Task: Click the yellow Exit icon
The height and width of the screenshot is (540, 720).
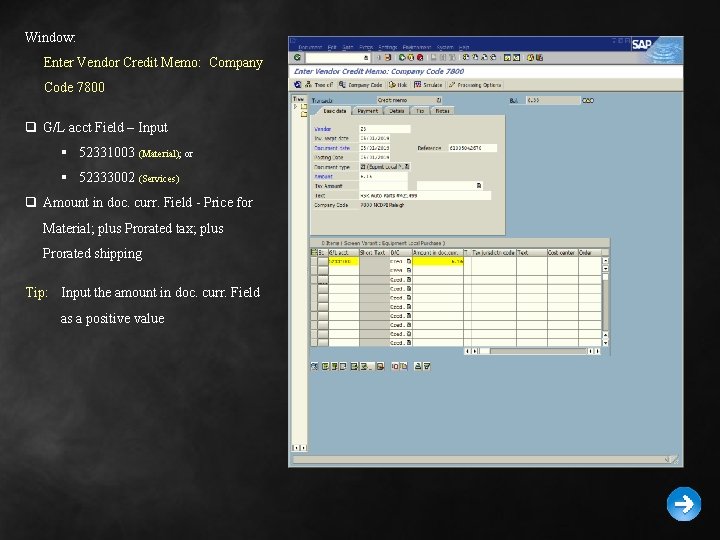Action: click(x=411, y=57)
